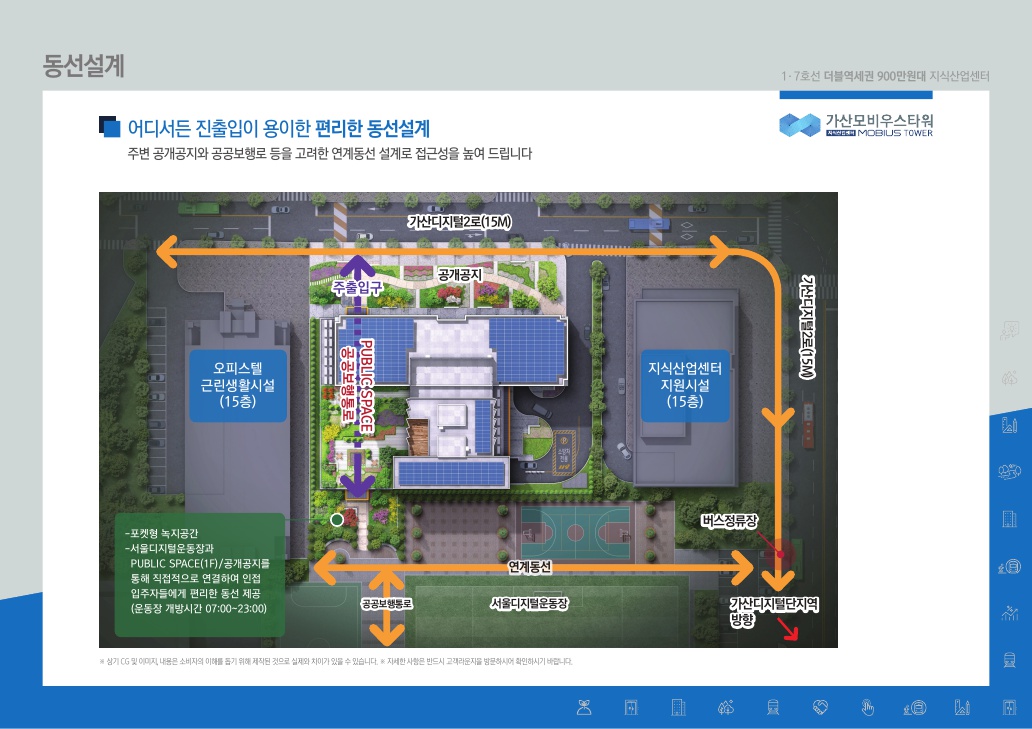
Task: Open the train icon in the bottom bar
Action: click(773, 708)
